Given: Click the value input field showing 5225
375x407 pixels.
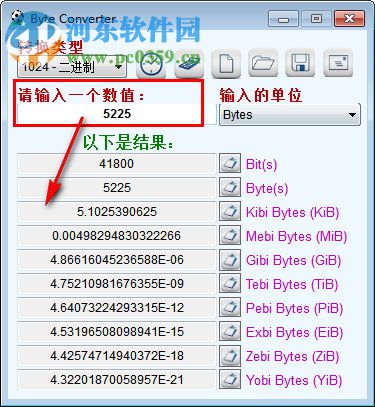Looking at the screenshot, I should pyautogui.click(x=117, y=114).
